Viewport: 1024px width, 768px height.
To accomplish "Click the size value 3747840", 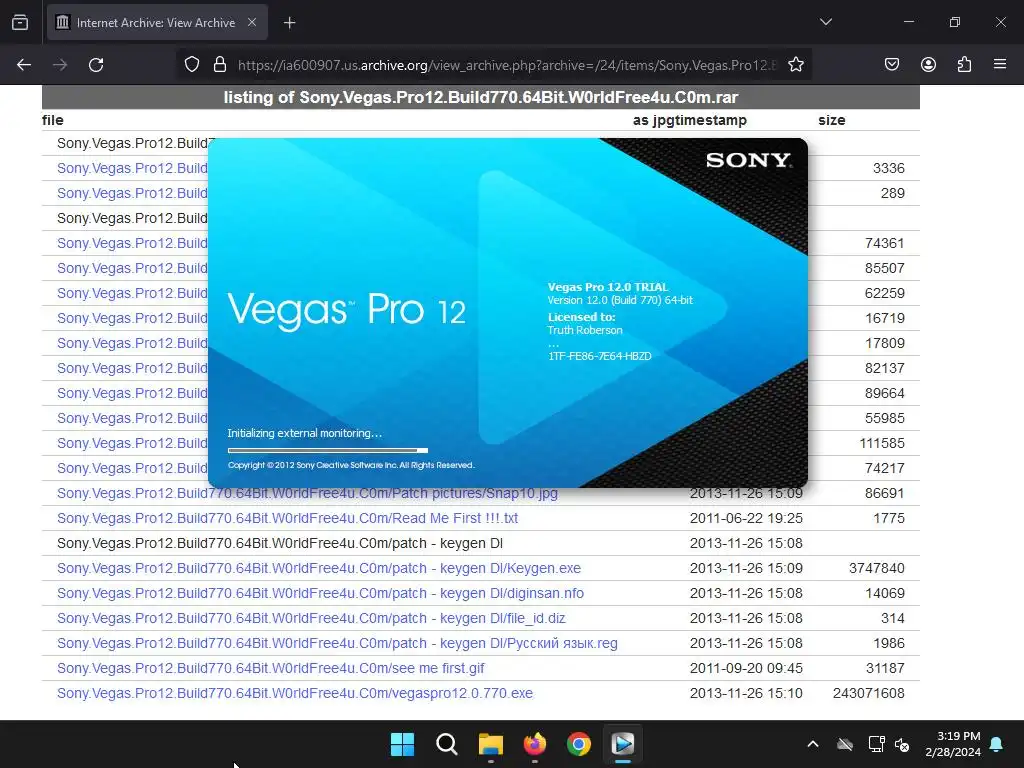I will (876, 568).
